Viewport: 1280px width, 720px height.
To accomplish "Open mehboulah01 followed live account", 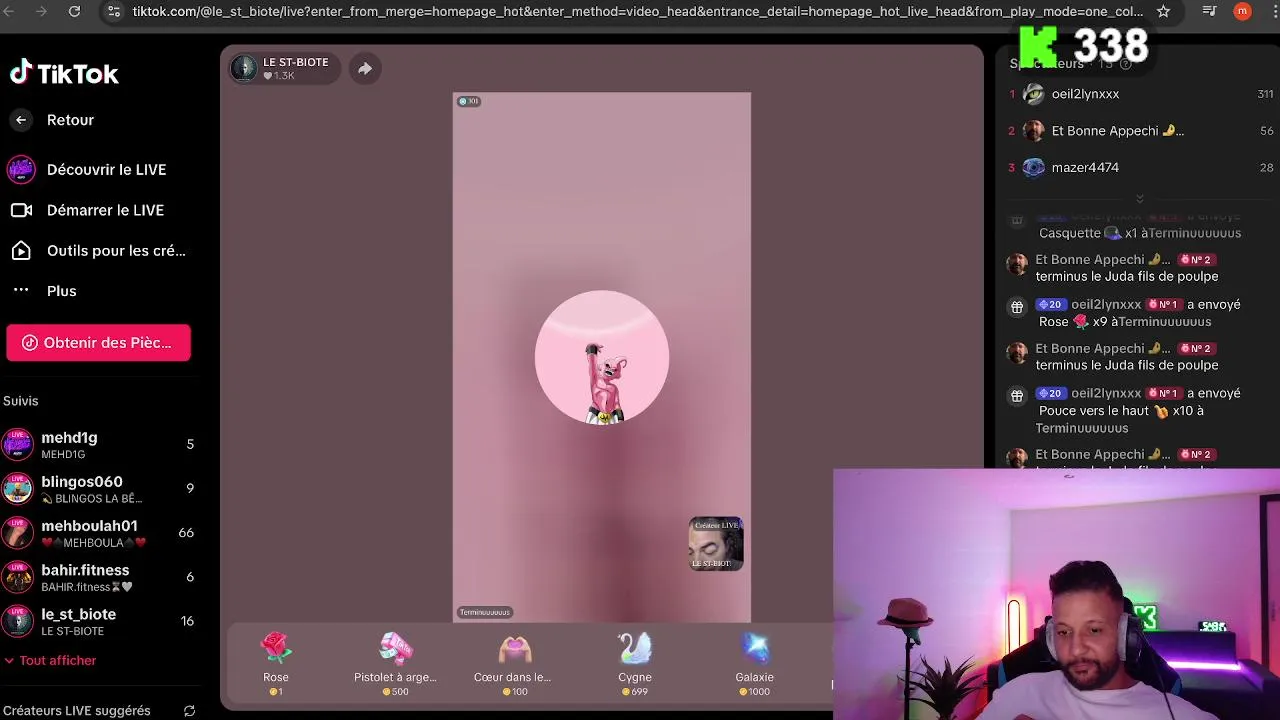I will (x=100, y=533).
